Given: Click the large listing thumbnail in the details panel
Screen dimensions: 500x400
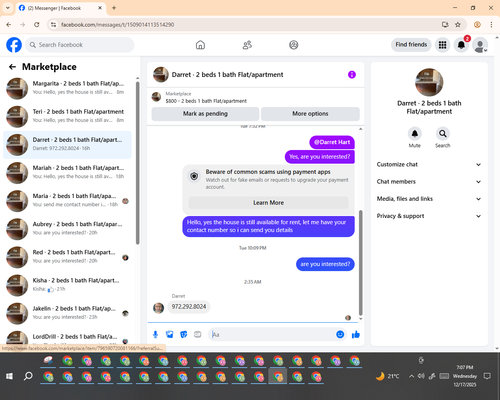Looking at the screenshot, I should point(429,82).
